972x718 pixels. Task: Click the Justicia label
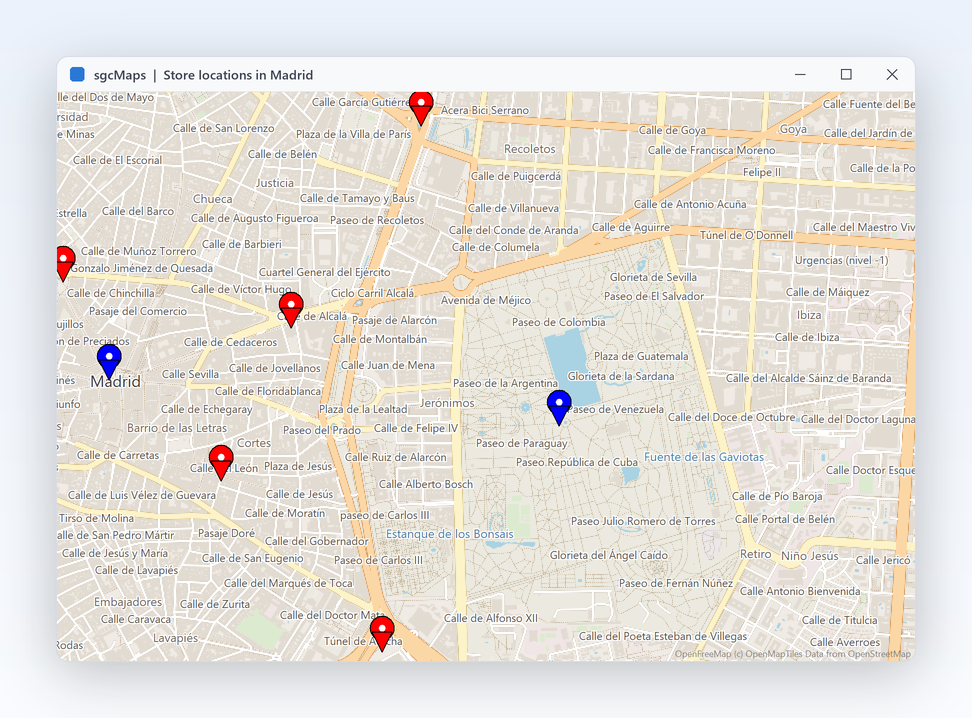275,183
